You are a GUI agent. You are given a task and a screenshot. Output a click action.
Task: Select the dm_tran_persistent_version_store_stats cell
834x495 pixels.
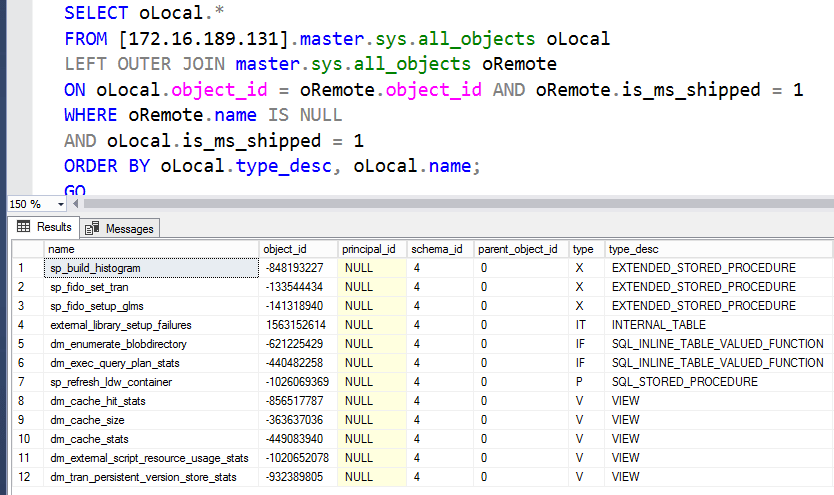tap(151, 477)
